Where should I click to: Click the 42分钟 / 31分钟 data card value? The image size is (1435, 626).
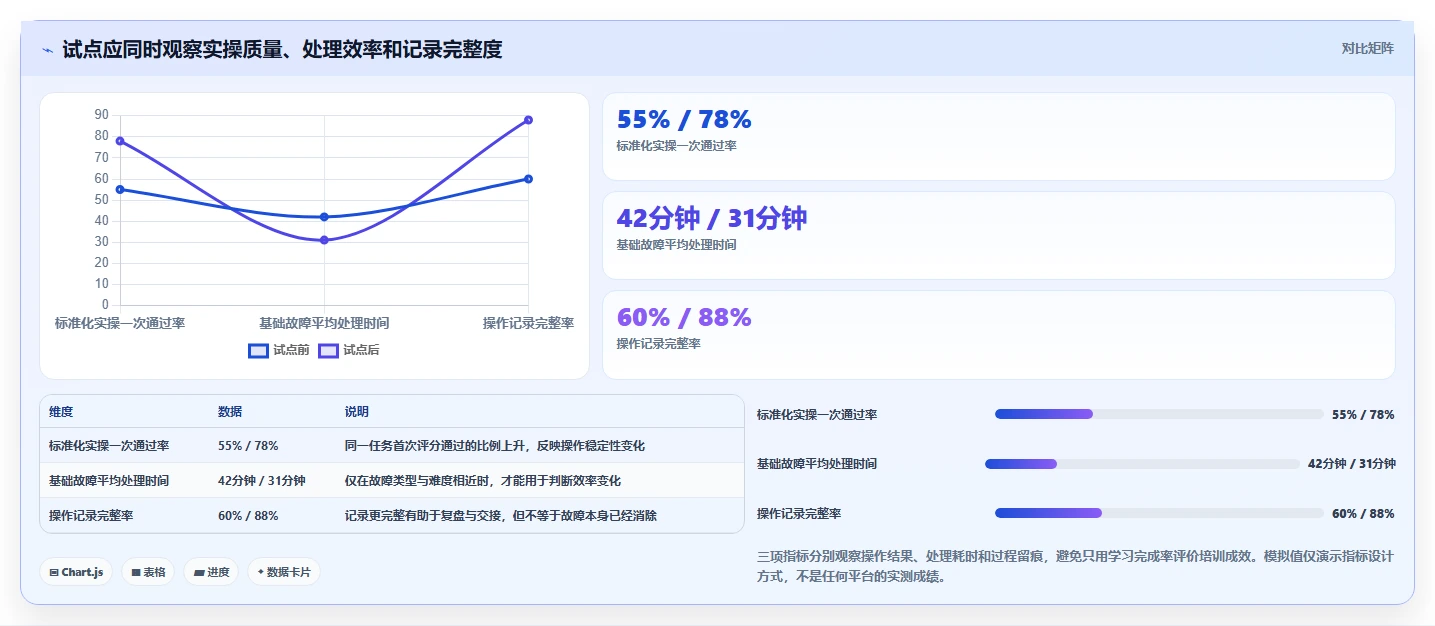(x=711, y=218)
